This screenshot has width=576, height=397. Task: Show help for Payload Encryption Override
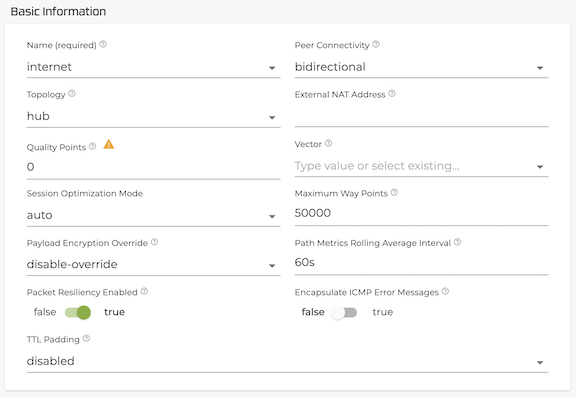155,242
